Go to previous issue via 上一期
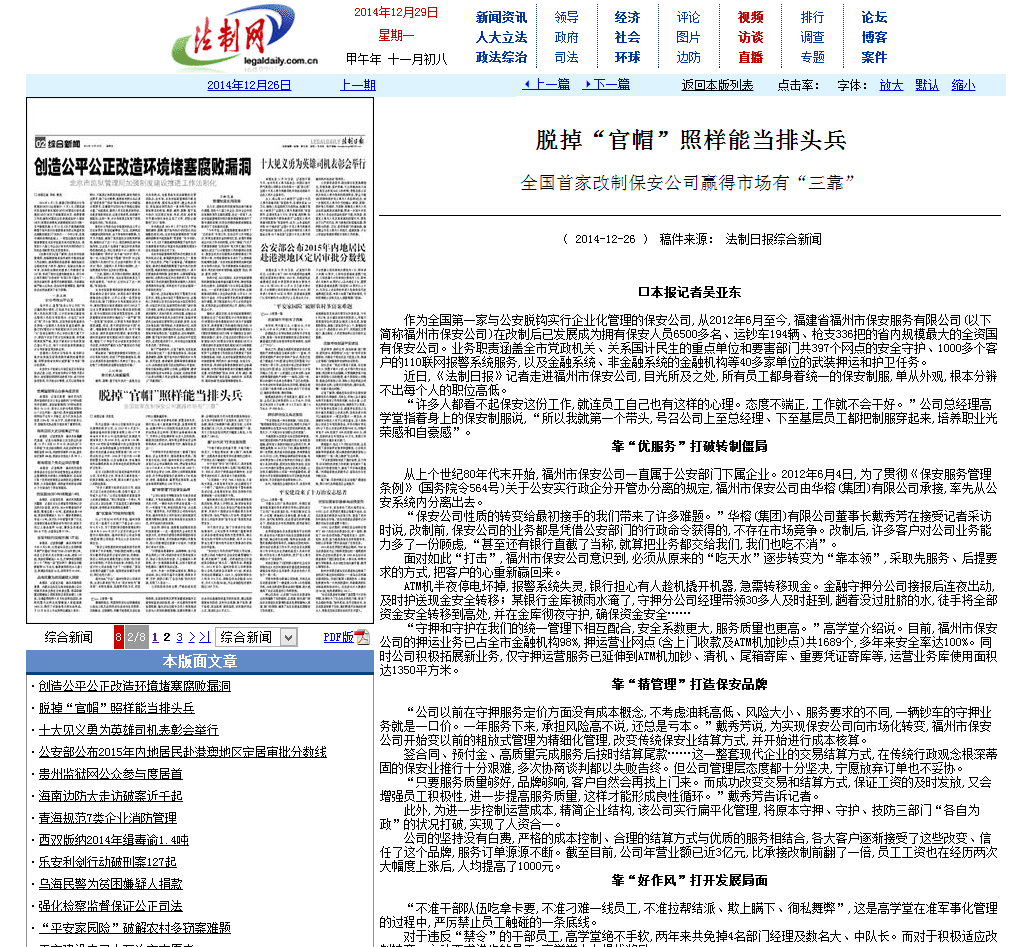This screenshot has width=1026, height=947. click(358, 85)
